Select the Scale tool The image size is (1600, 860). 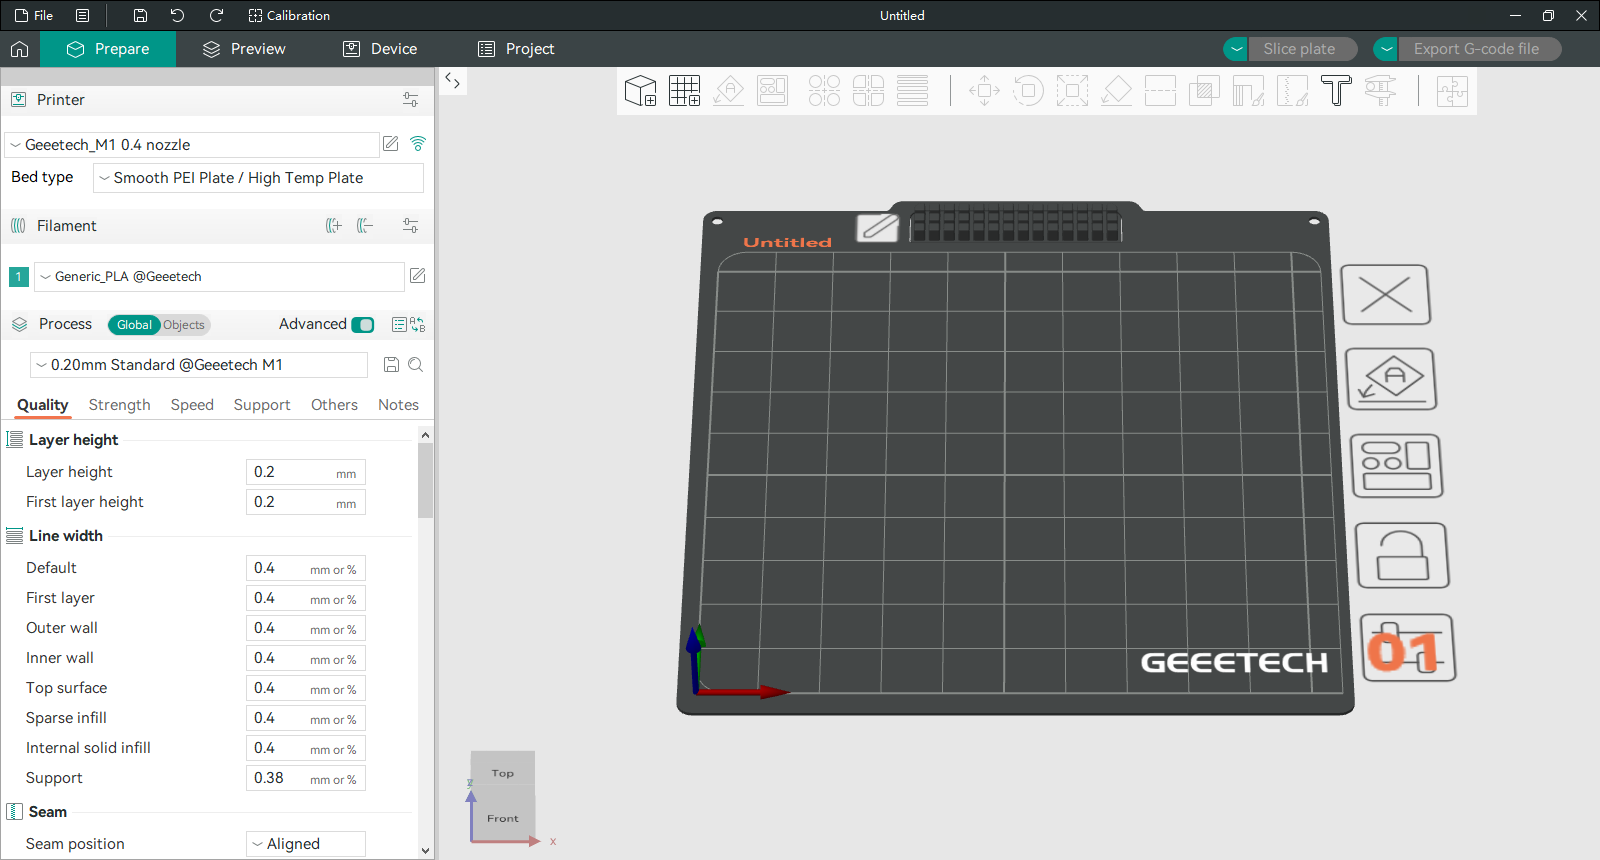coord(1072,91)
